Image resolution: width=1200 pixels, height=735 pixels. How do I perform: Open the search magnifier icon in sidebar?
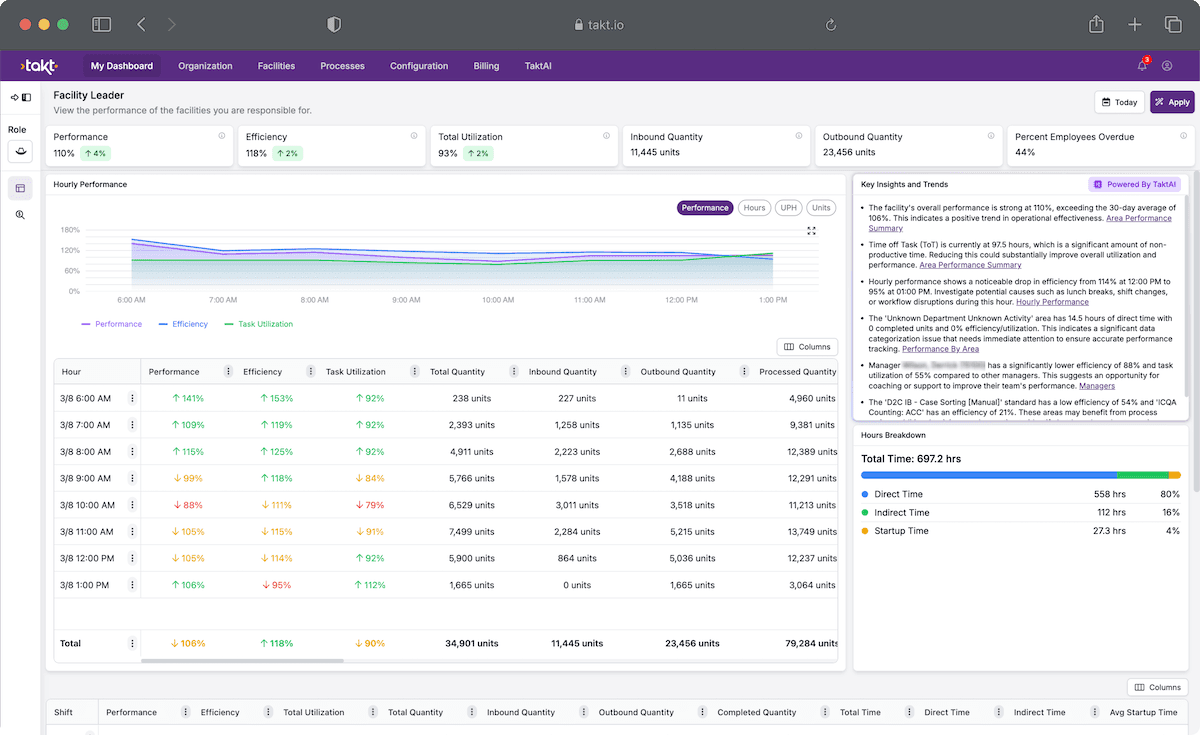[x=20, y=214]
